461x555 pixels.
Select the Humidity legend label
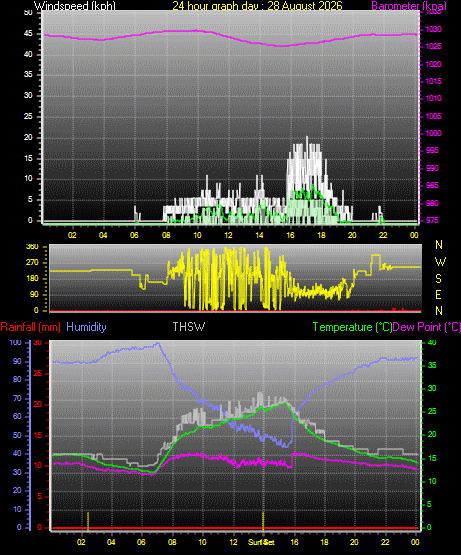point(86,327)
